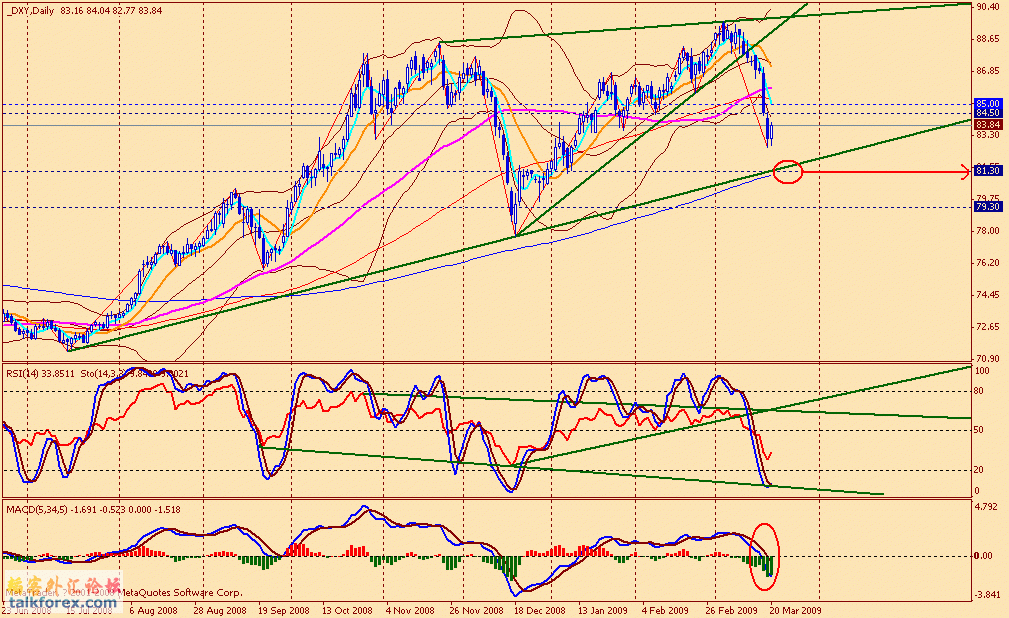Viewport: 1009px width, 618px height.
Task: Select the 20 Mar 2009 date label
Action: [x=795, y=610]
